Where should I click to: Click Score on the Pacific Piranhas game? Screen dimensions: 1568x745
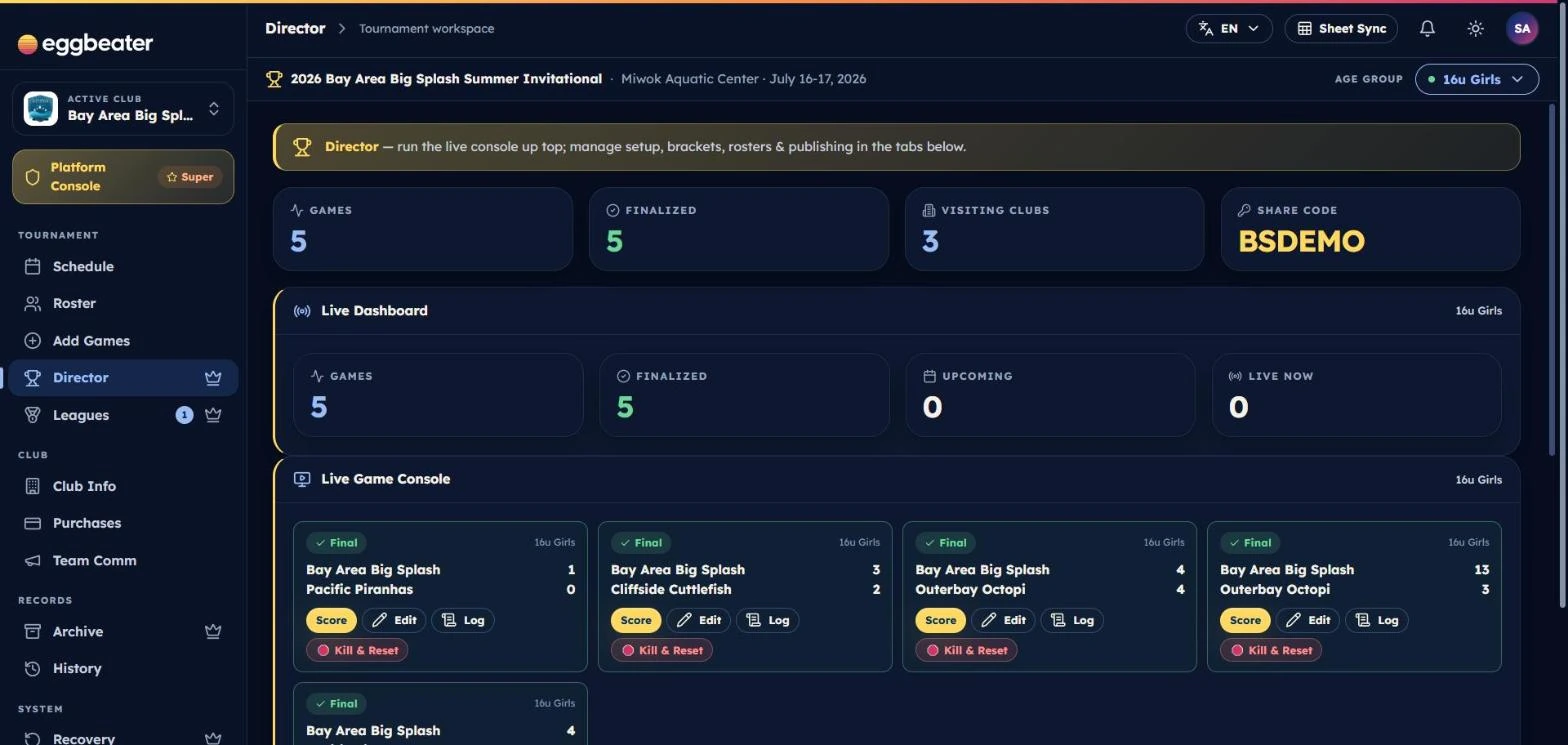(x=331, y=620)
